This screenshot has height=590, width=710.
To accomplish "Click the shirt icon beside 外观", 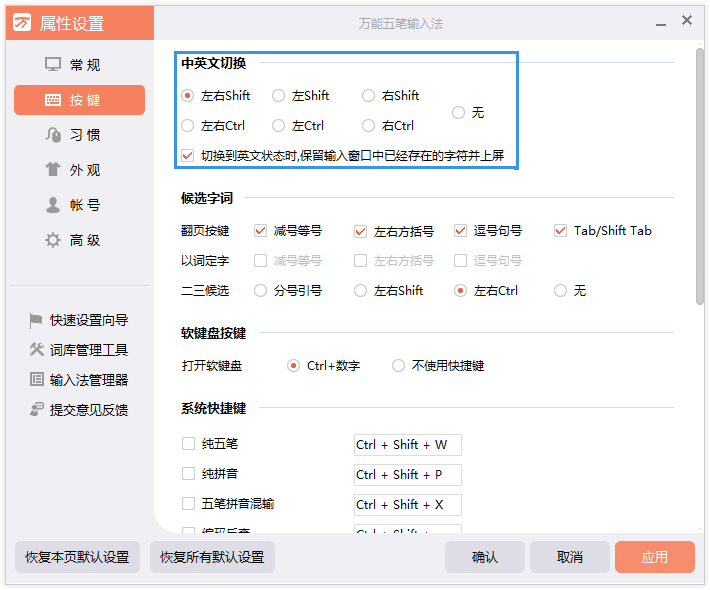I will [x=53, y=170].
